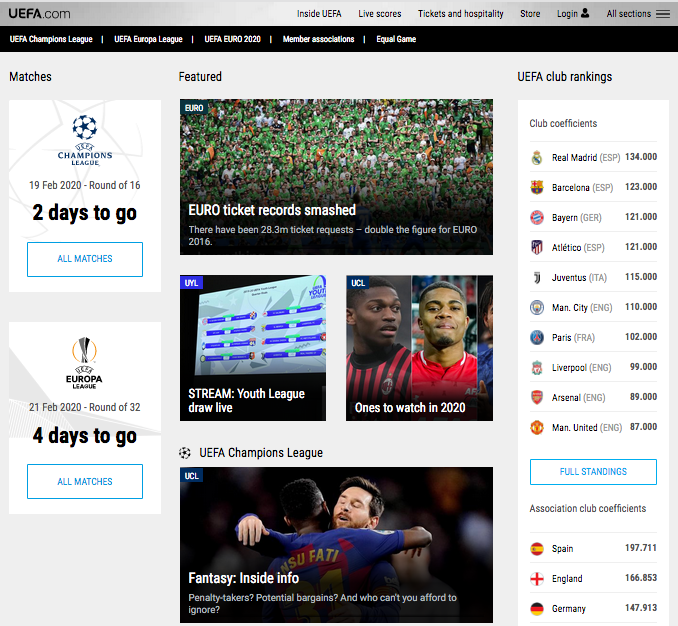Select UEFA EURO 2020 in black bar
The height and width of the screenshot is (626, 678).
[233, 39]
